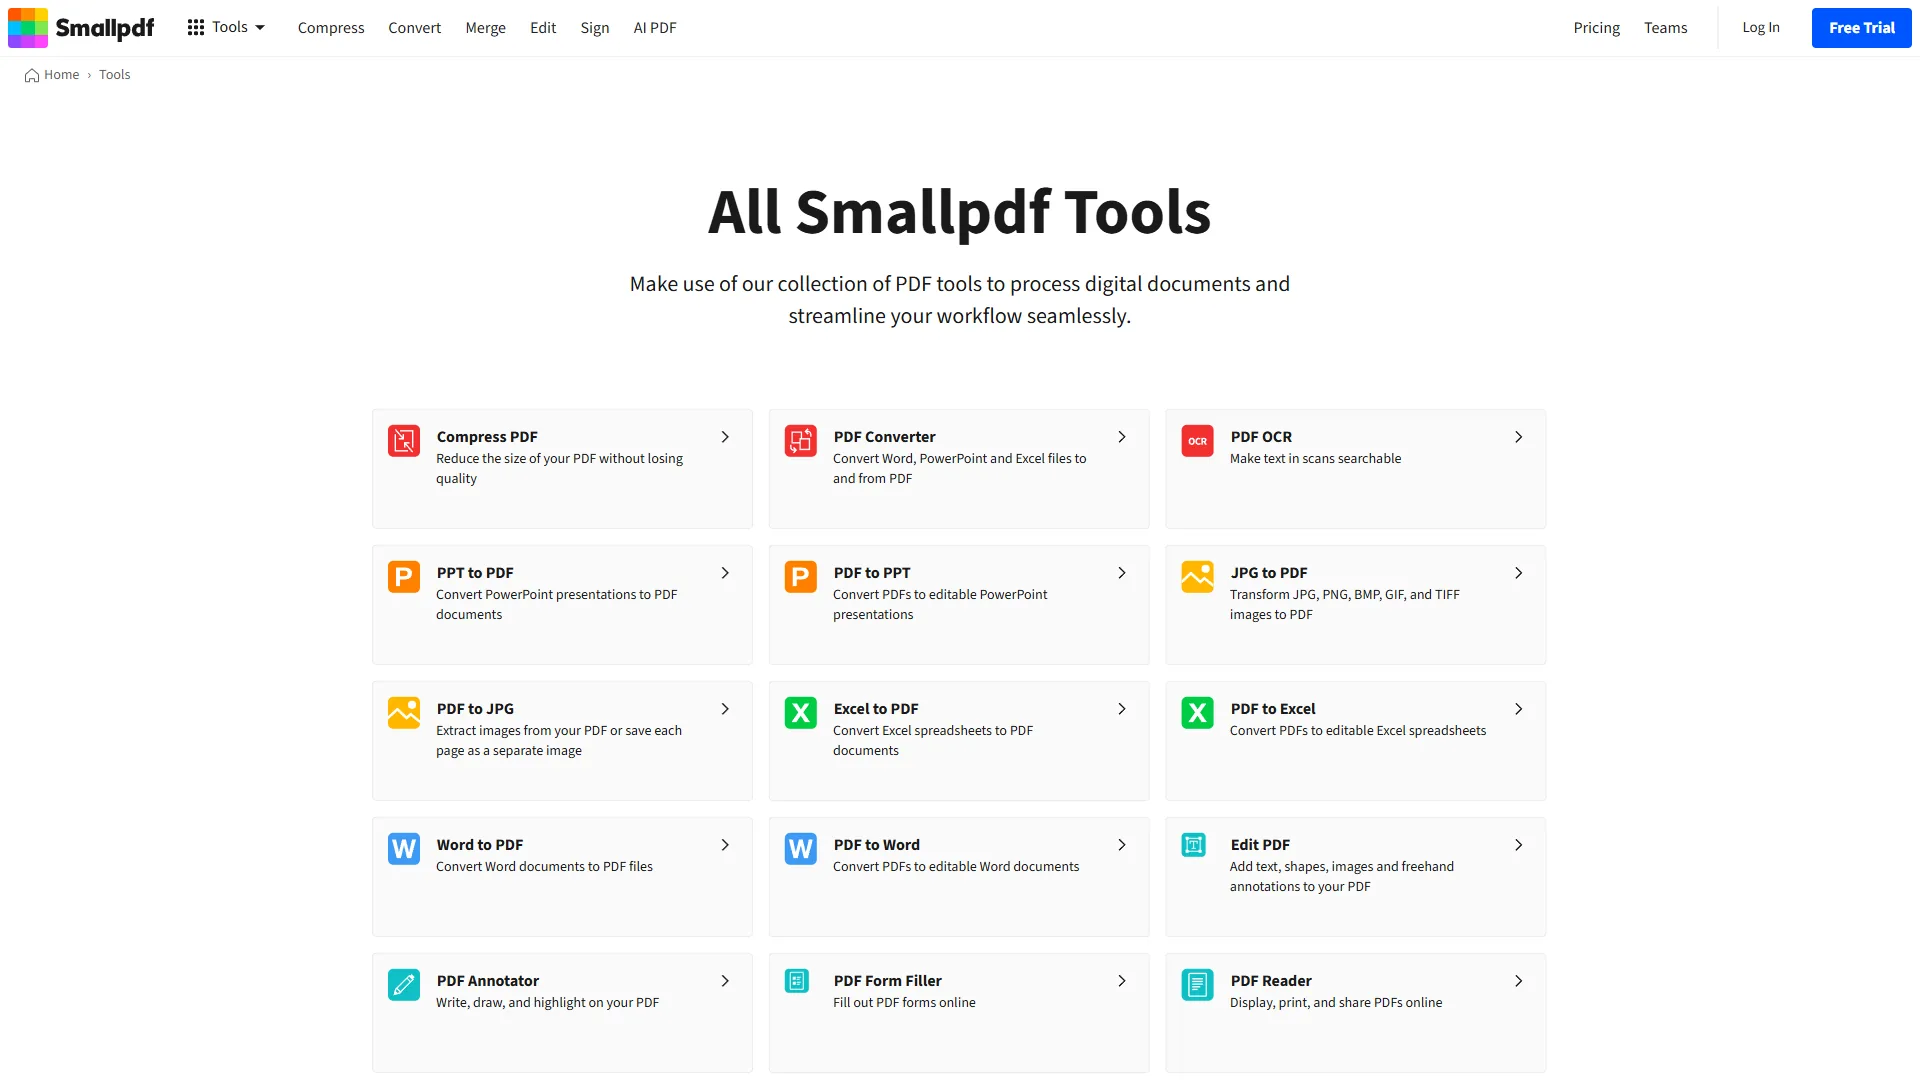Select the JPG to PDF title
The image size is (1920, 1080).
pyautogui.click(x=1269, y=573)
